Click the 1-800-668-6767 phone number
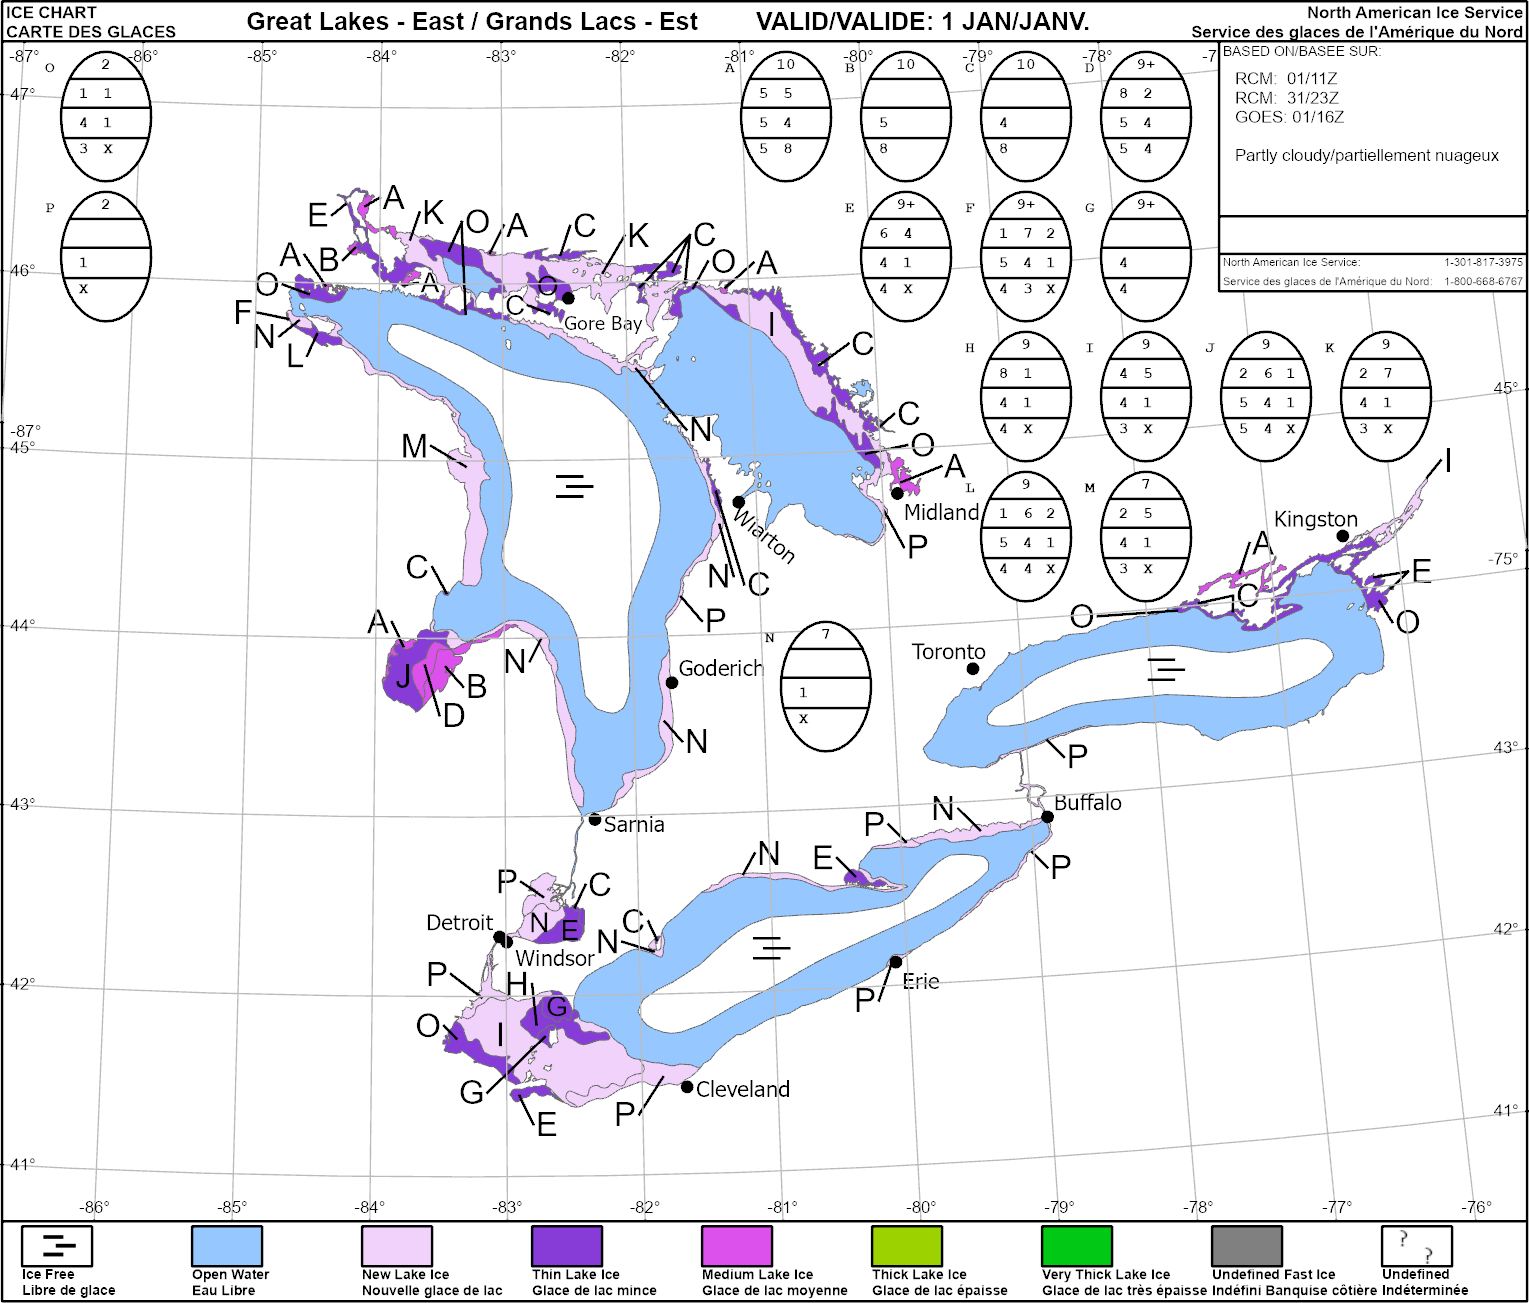This screenshot has width=1529, height=1303. (1483, 281)
